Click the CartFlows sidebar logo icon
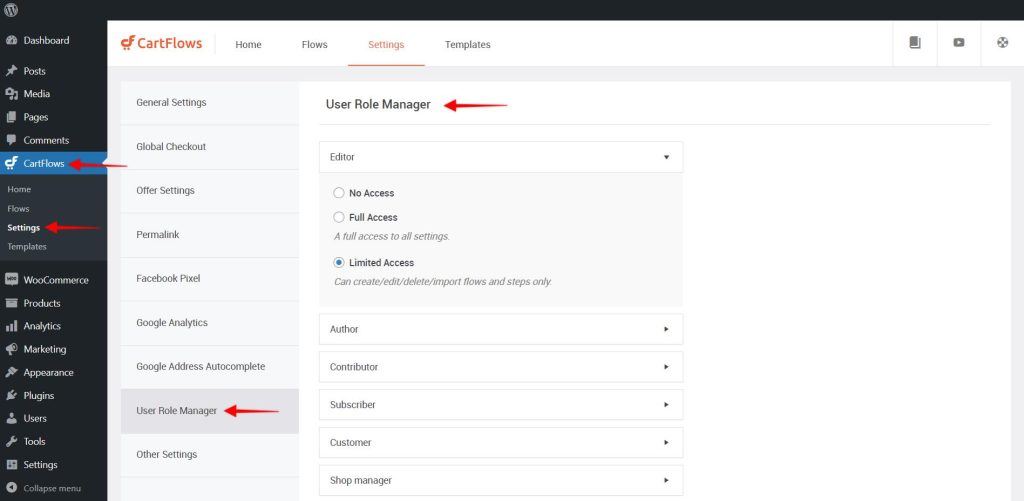Viewport: 1024px width, 501px height. [11, 163]
